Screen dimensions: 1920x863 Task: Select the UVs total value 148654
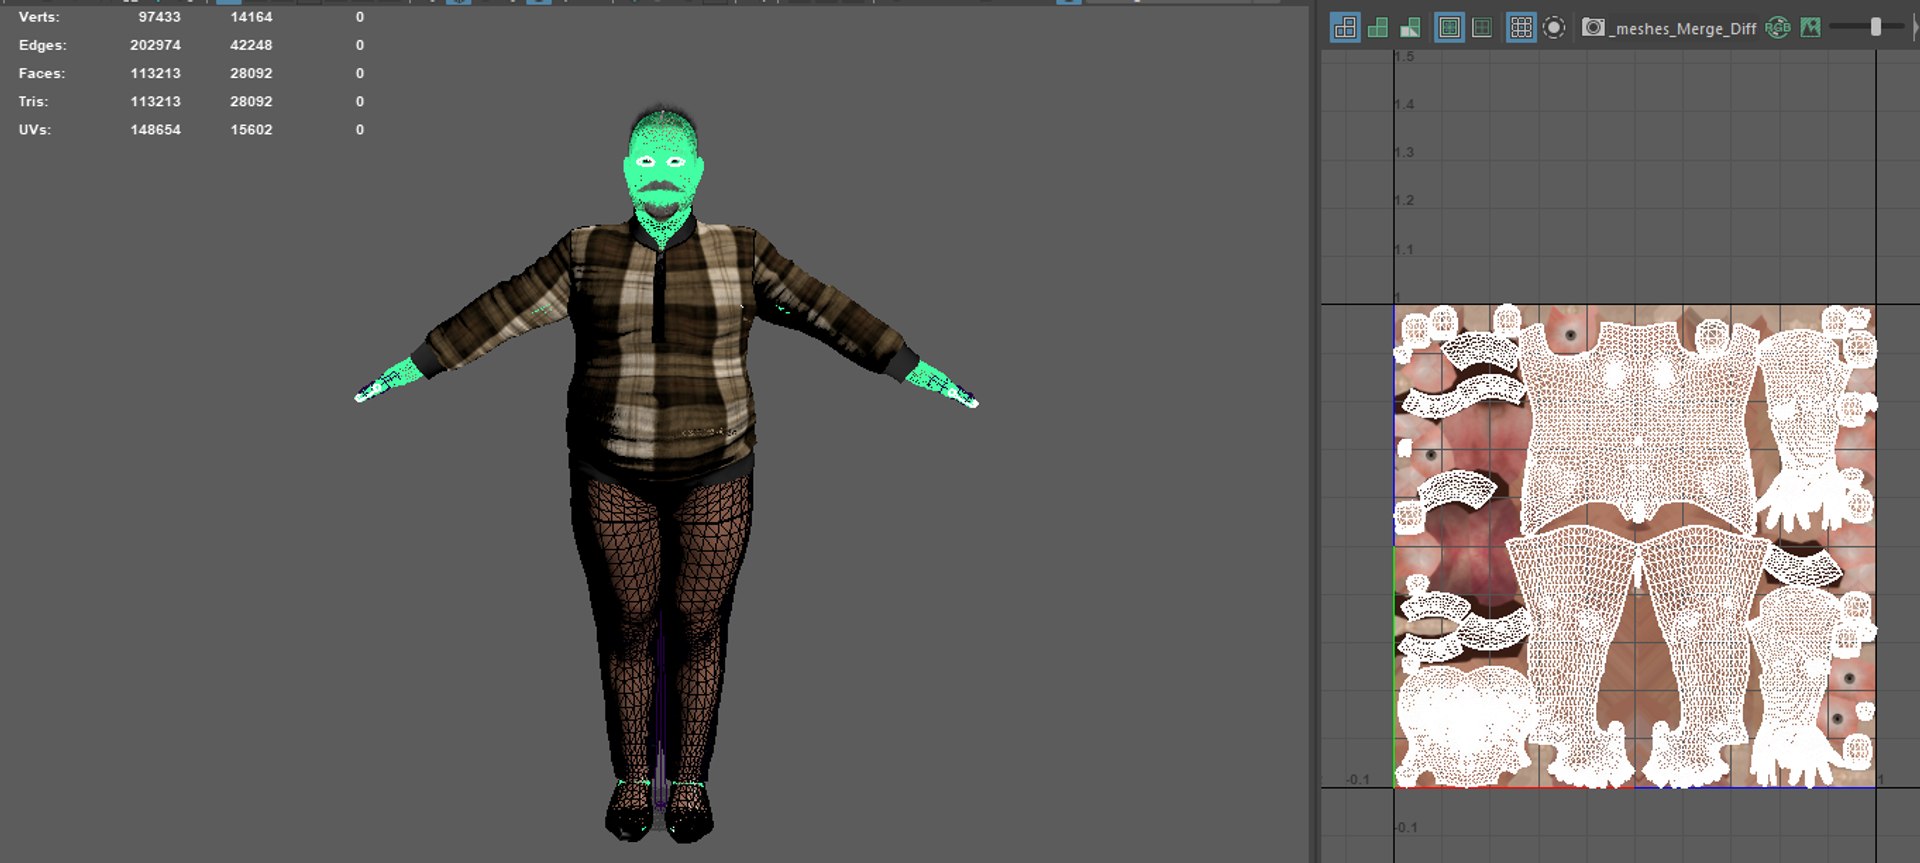pos(155,129)
